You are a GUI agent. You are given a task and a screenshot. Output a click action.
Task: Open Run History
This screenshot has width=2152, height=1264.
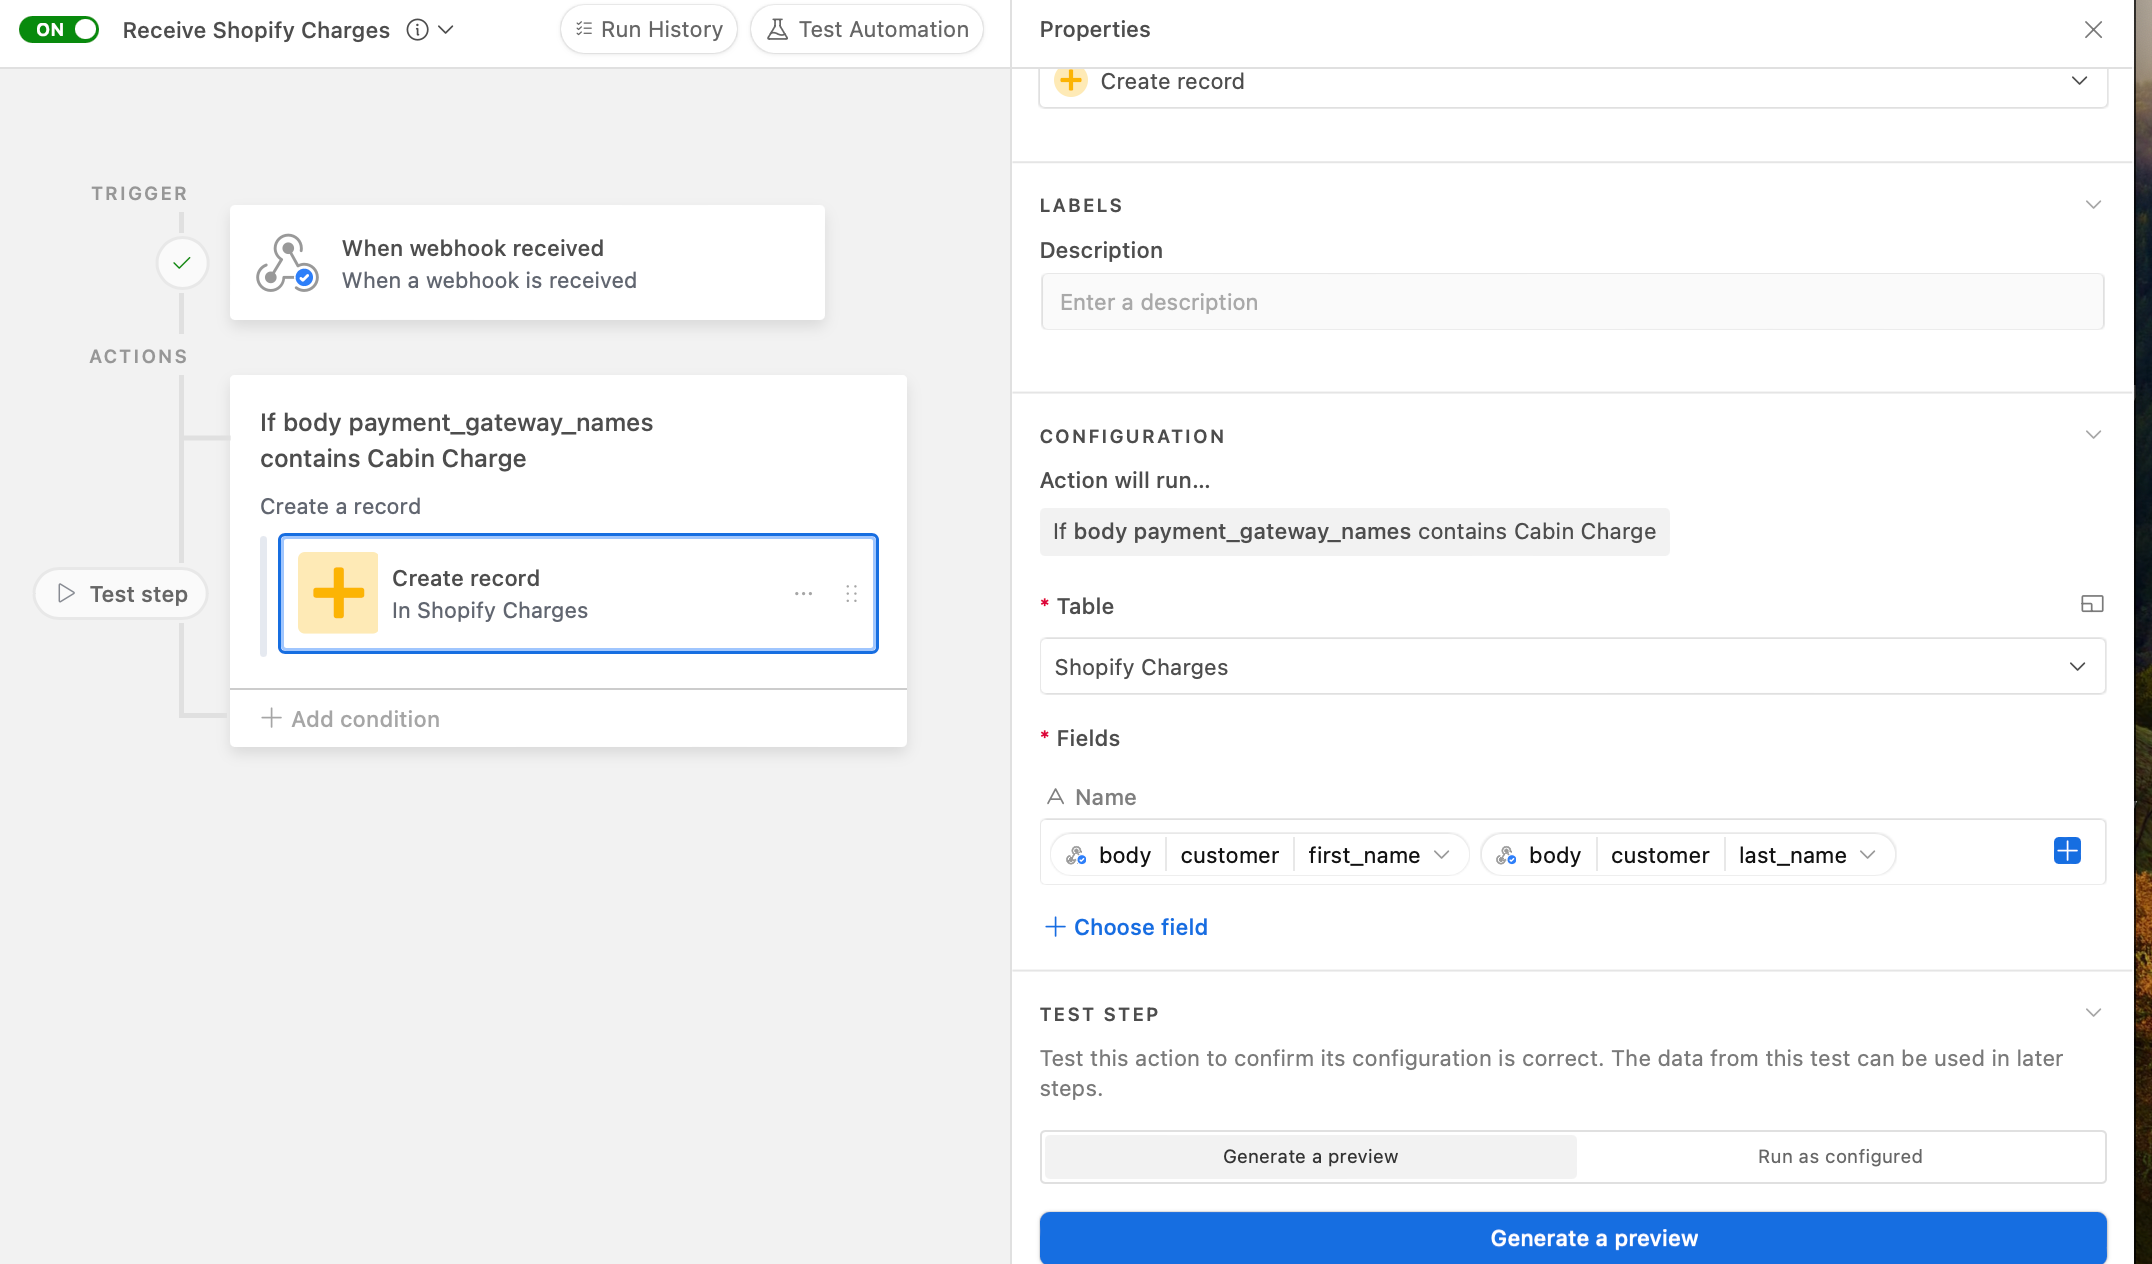point(648,30)
